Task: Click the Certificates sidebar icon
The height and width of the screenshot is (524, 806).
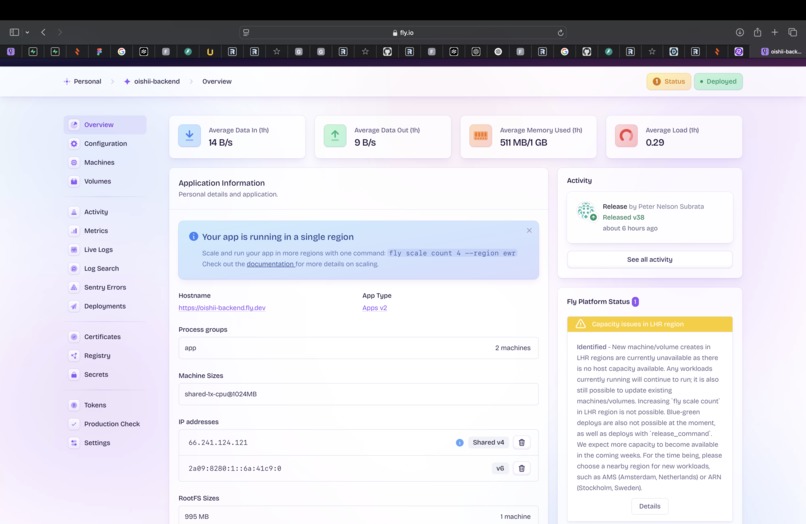Action: 74,337
